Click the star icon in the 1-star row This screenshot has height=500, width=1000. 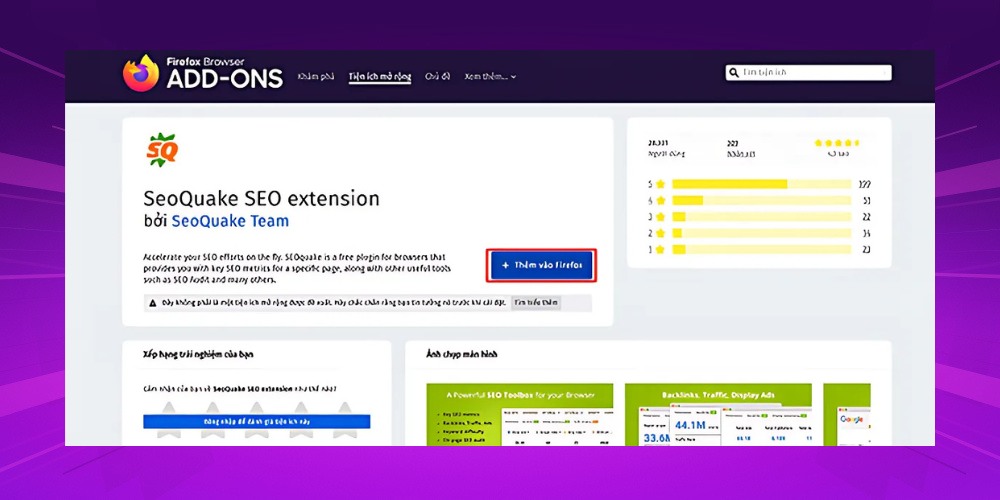660,249
